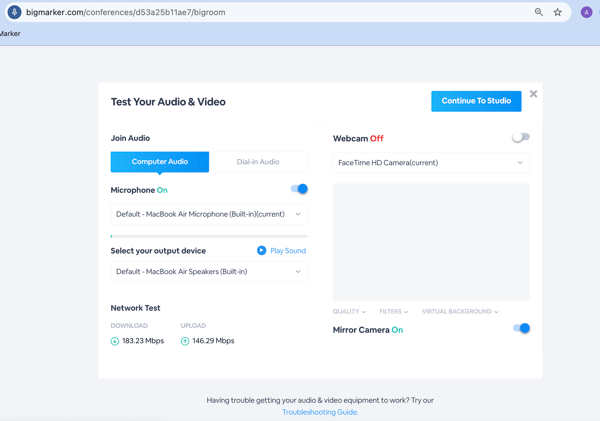Disable the Mirror Camera toggle
The image size is (600, 421).
(x=521, y=328)
